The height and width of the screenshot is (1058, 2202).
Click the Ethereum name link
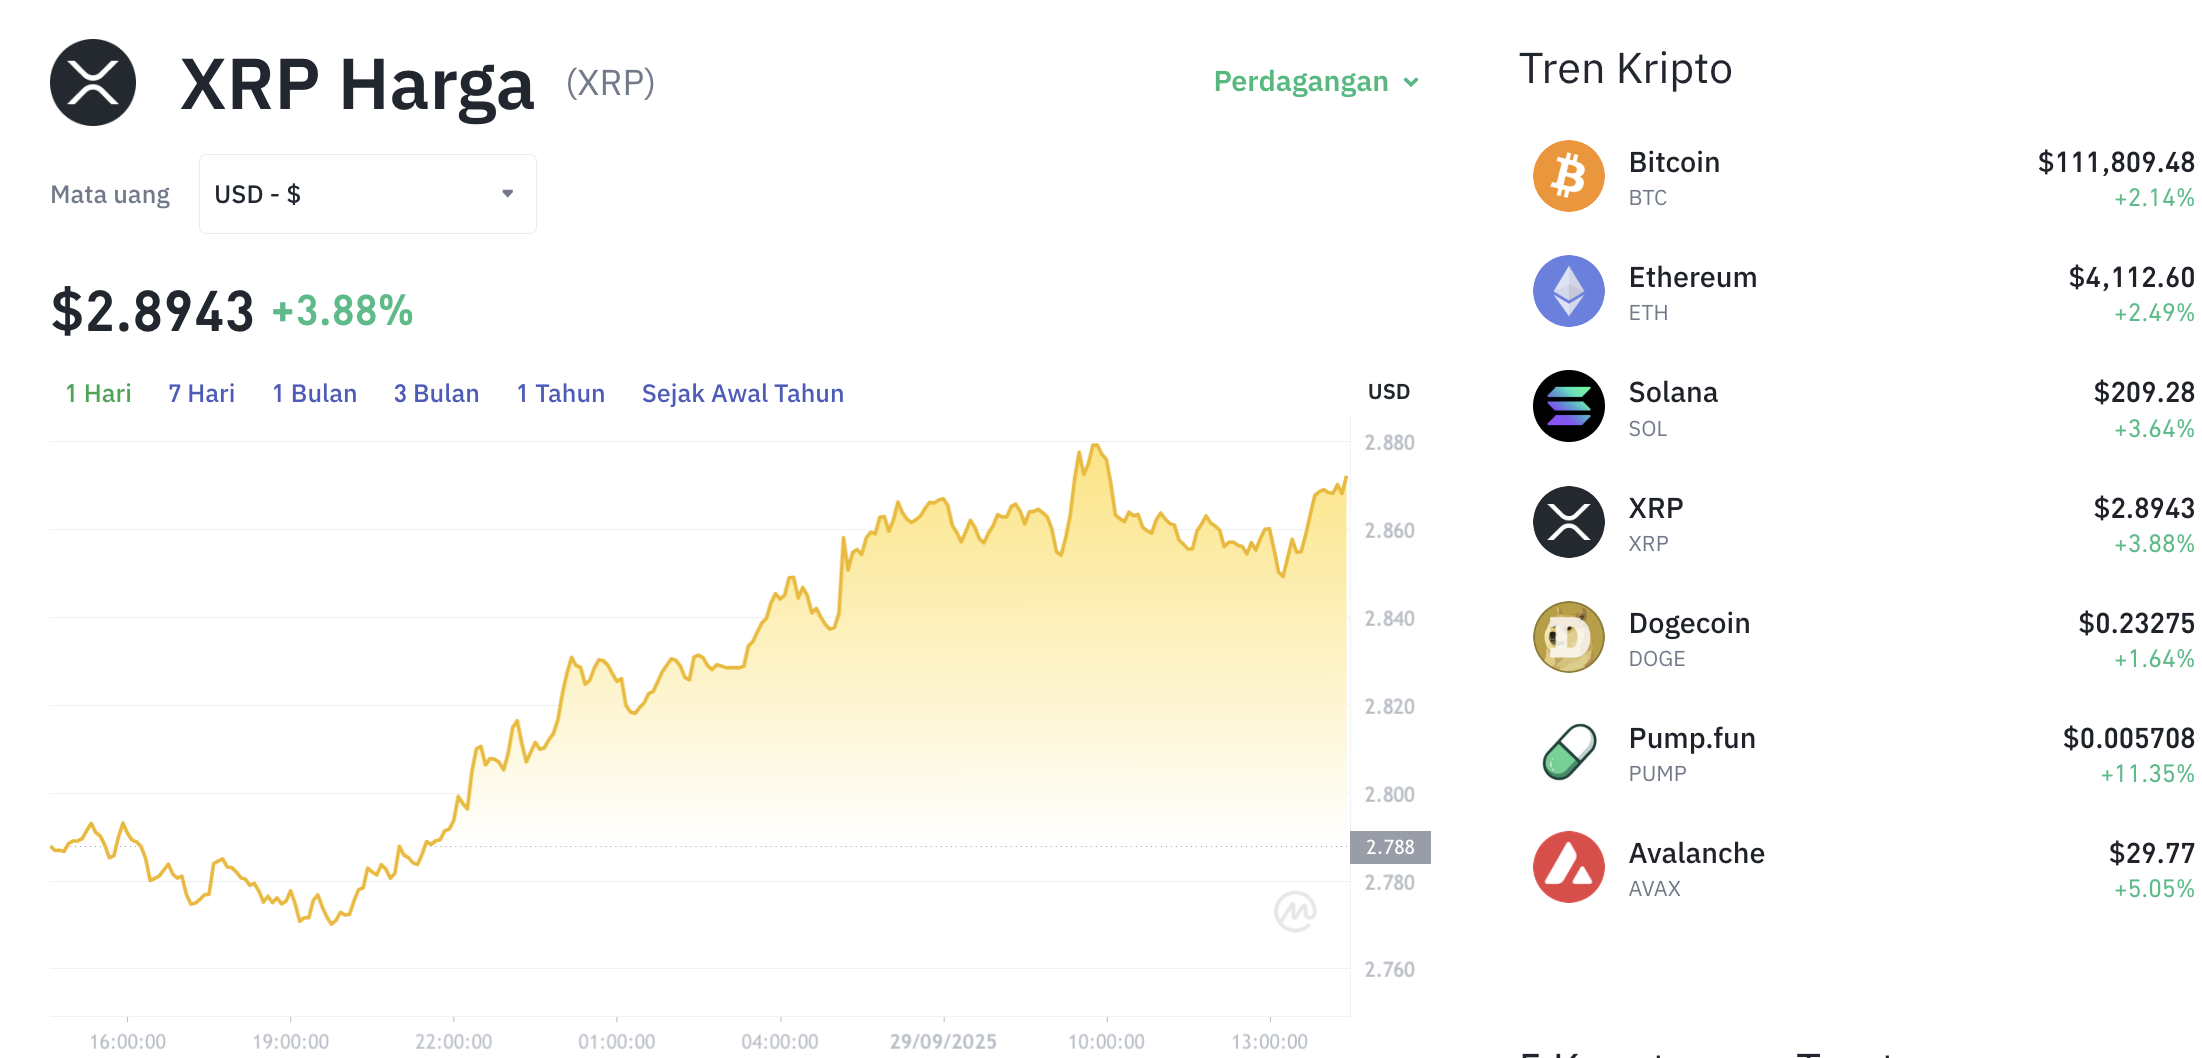click(1692, 277)
